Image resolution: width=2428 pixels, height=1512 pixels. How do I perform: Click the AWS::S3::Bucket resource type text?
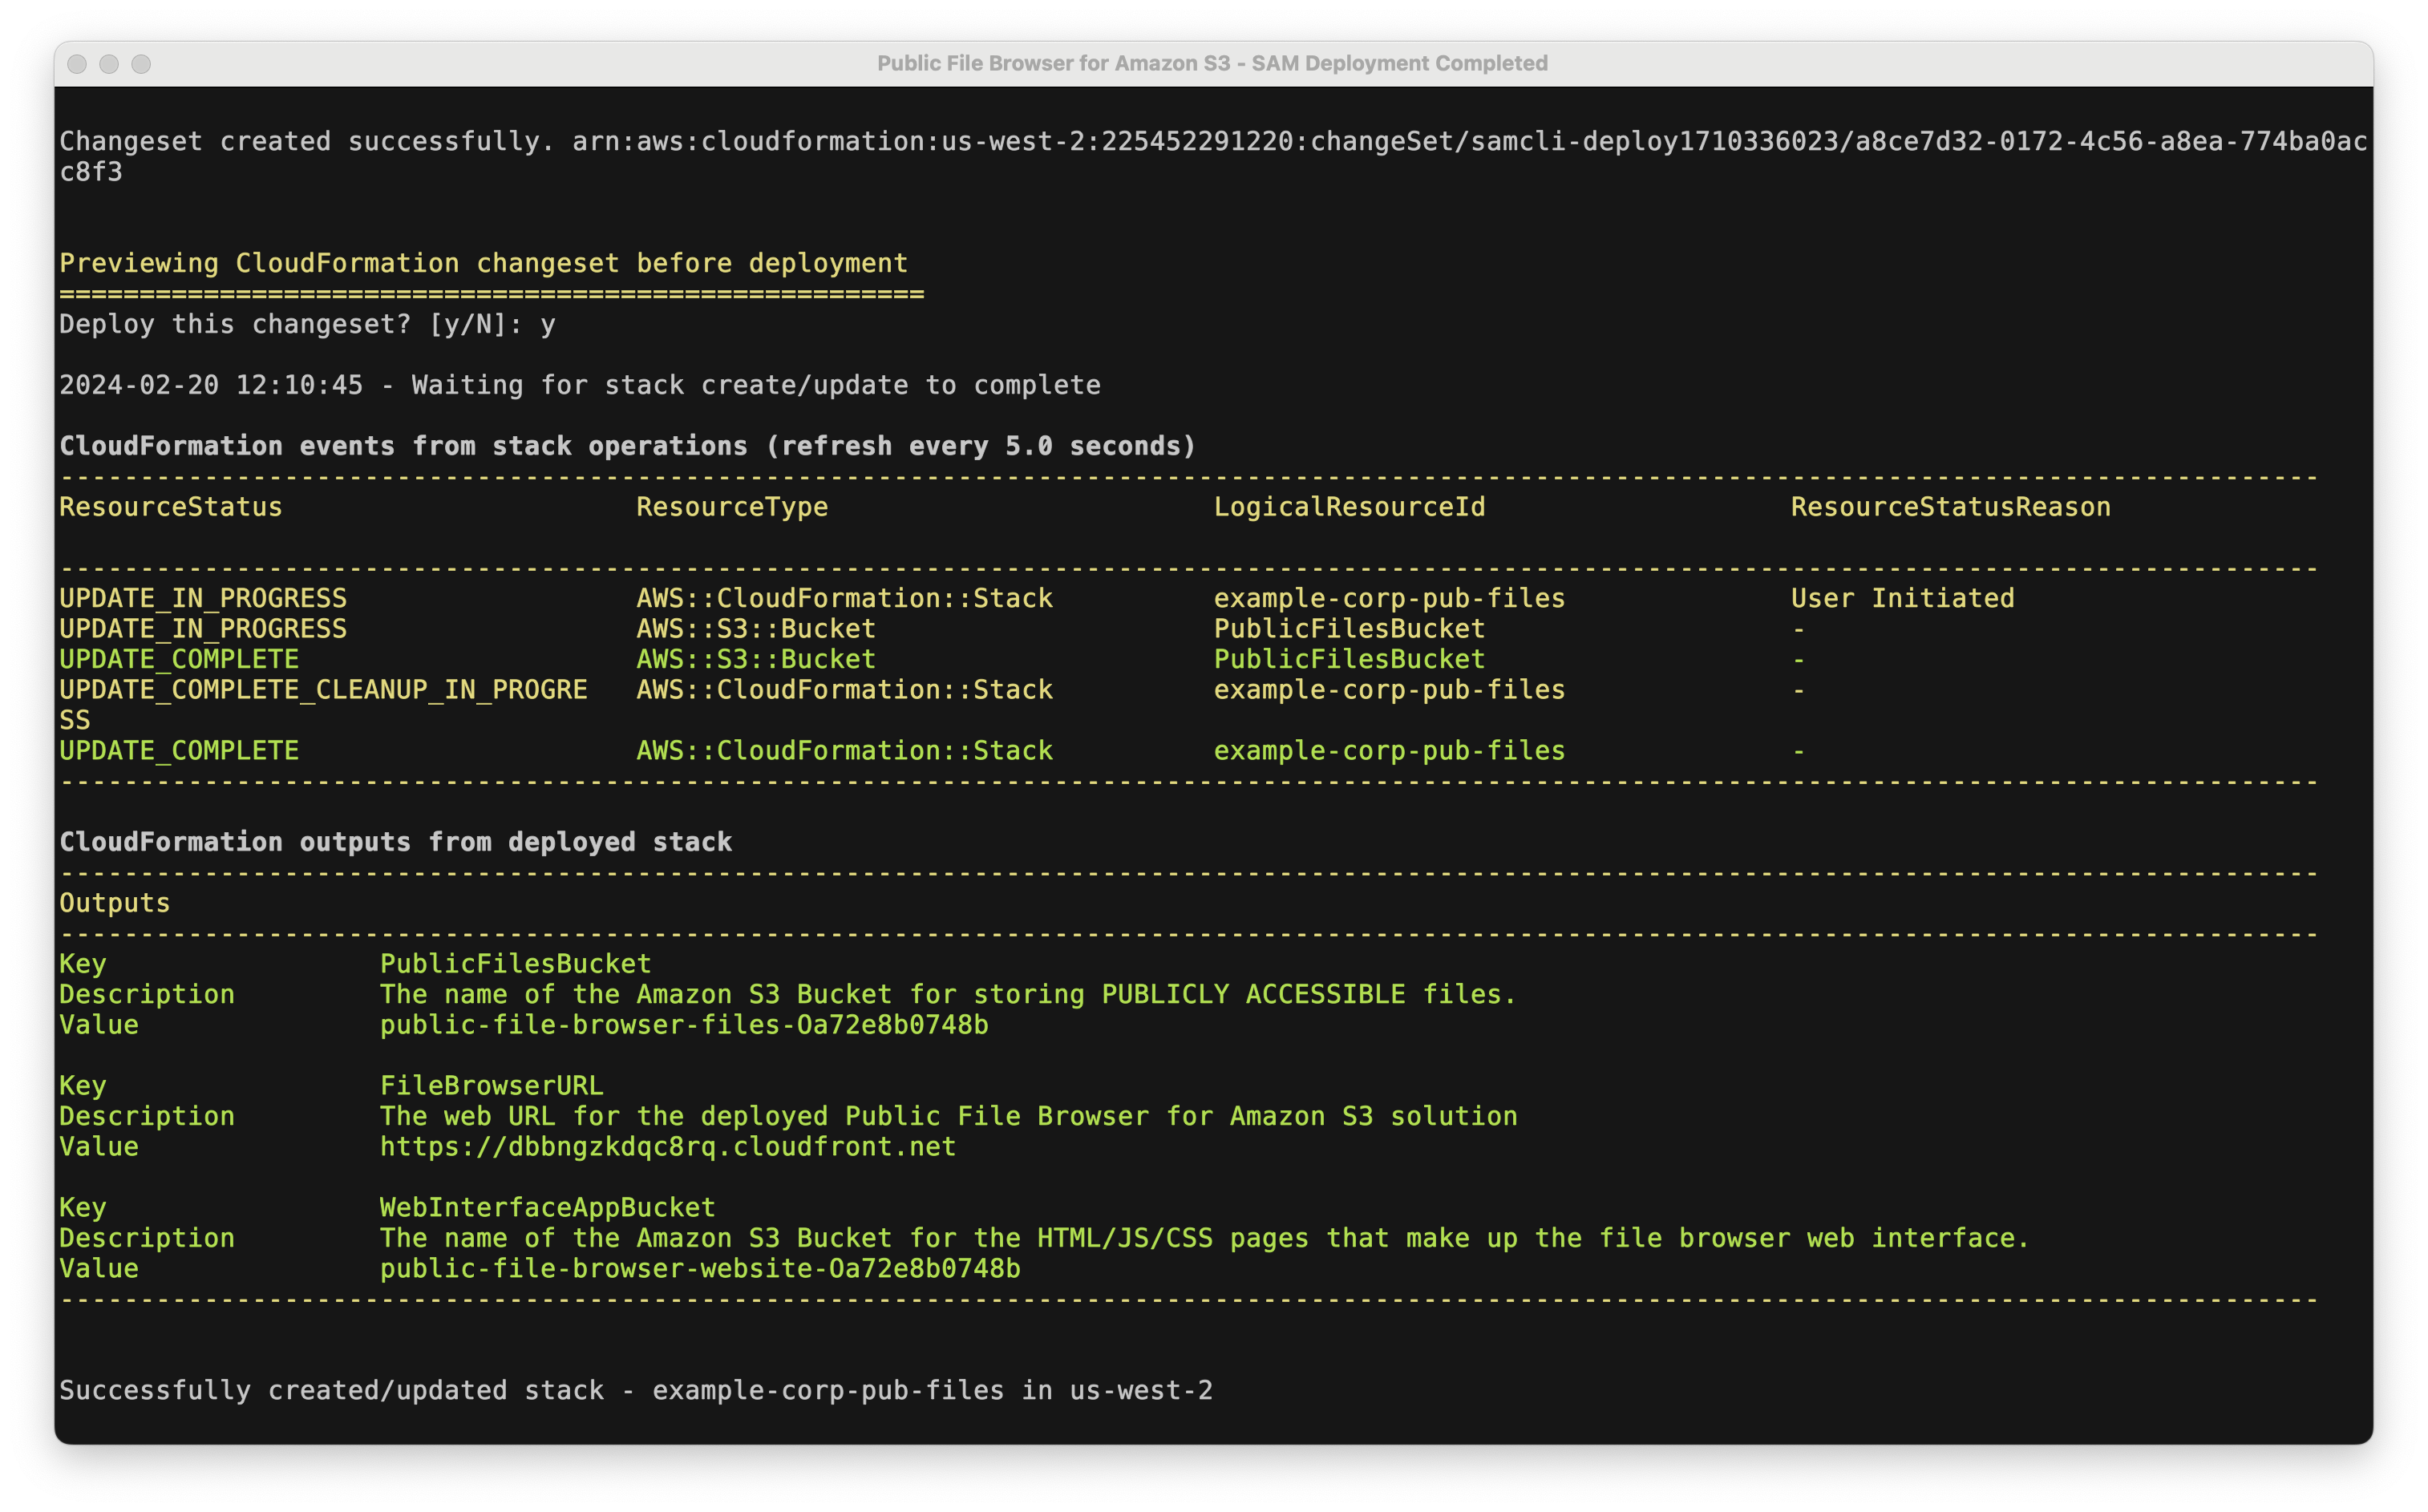pyautogui.click(x=755, y=628)
